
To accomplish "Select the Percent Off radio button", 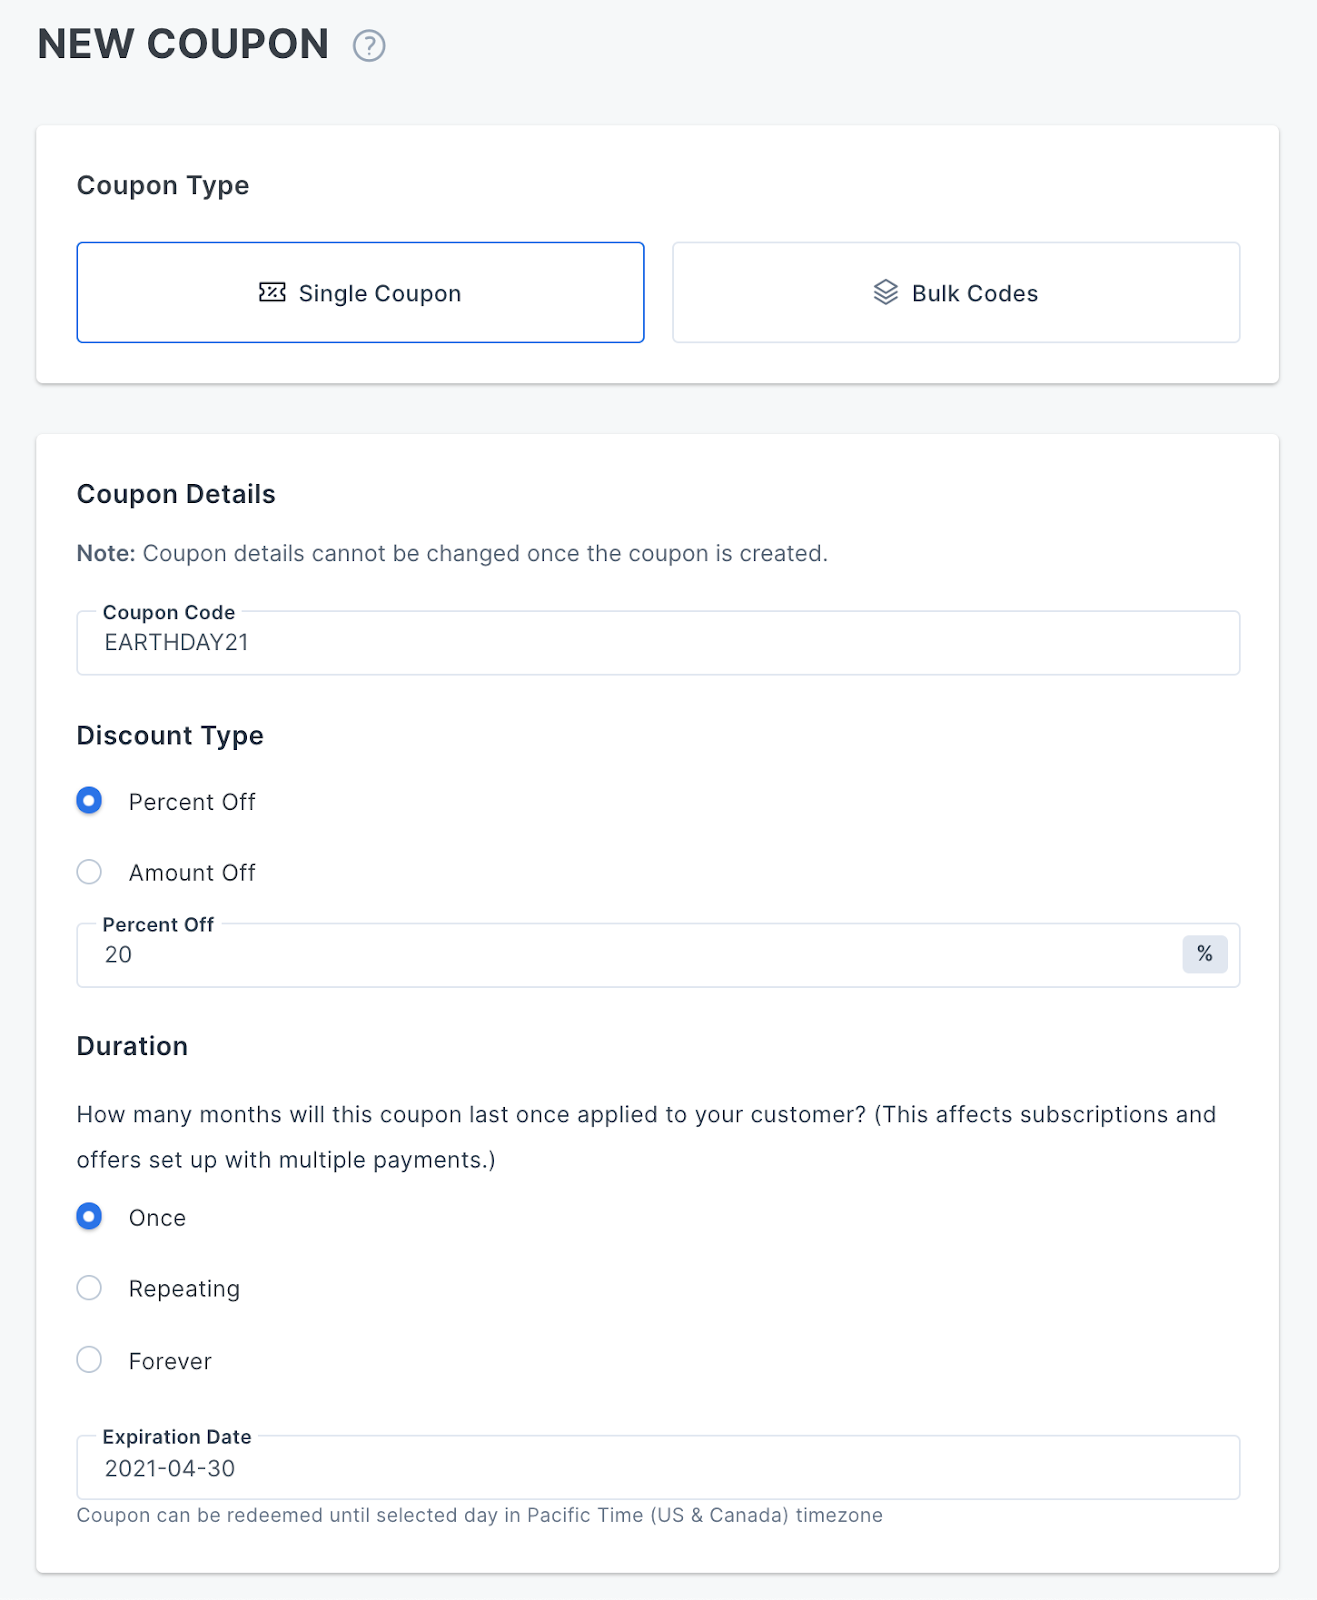I will click(89, 801).
